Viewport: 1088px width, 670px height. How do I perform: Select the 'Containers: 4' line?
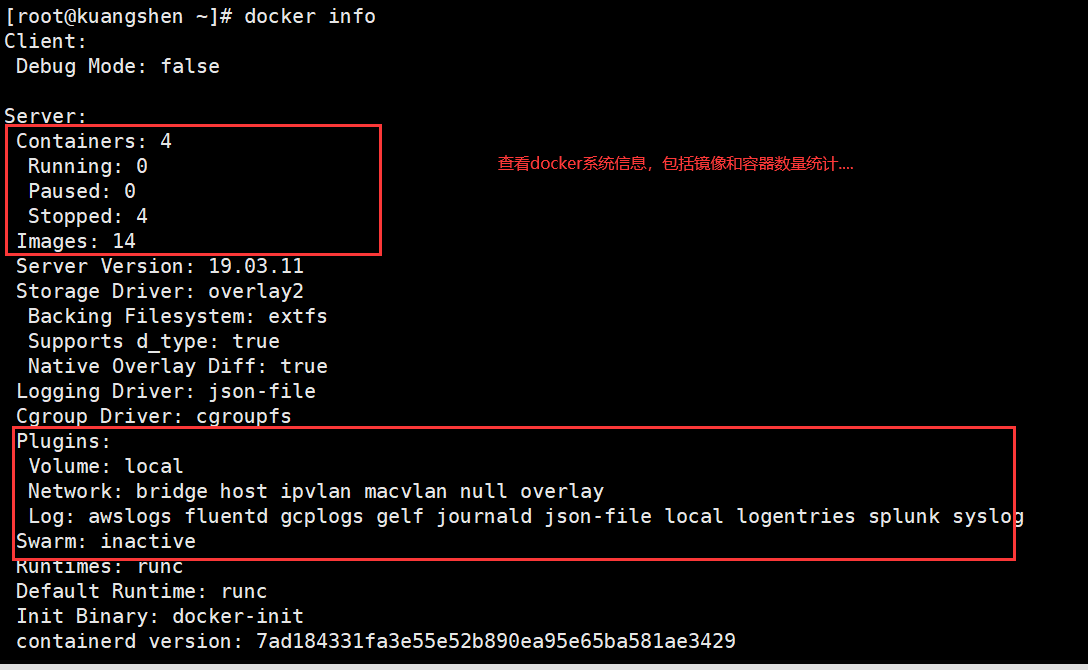pyautogui.click(x=94, y=141)
